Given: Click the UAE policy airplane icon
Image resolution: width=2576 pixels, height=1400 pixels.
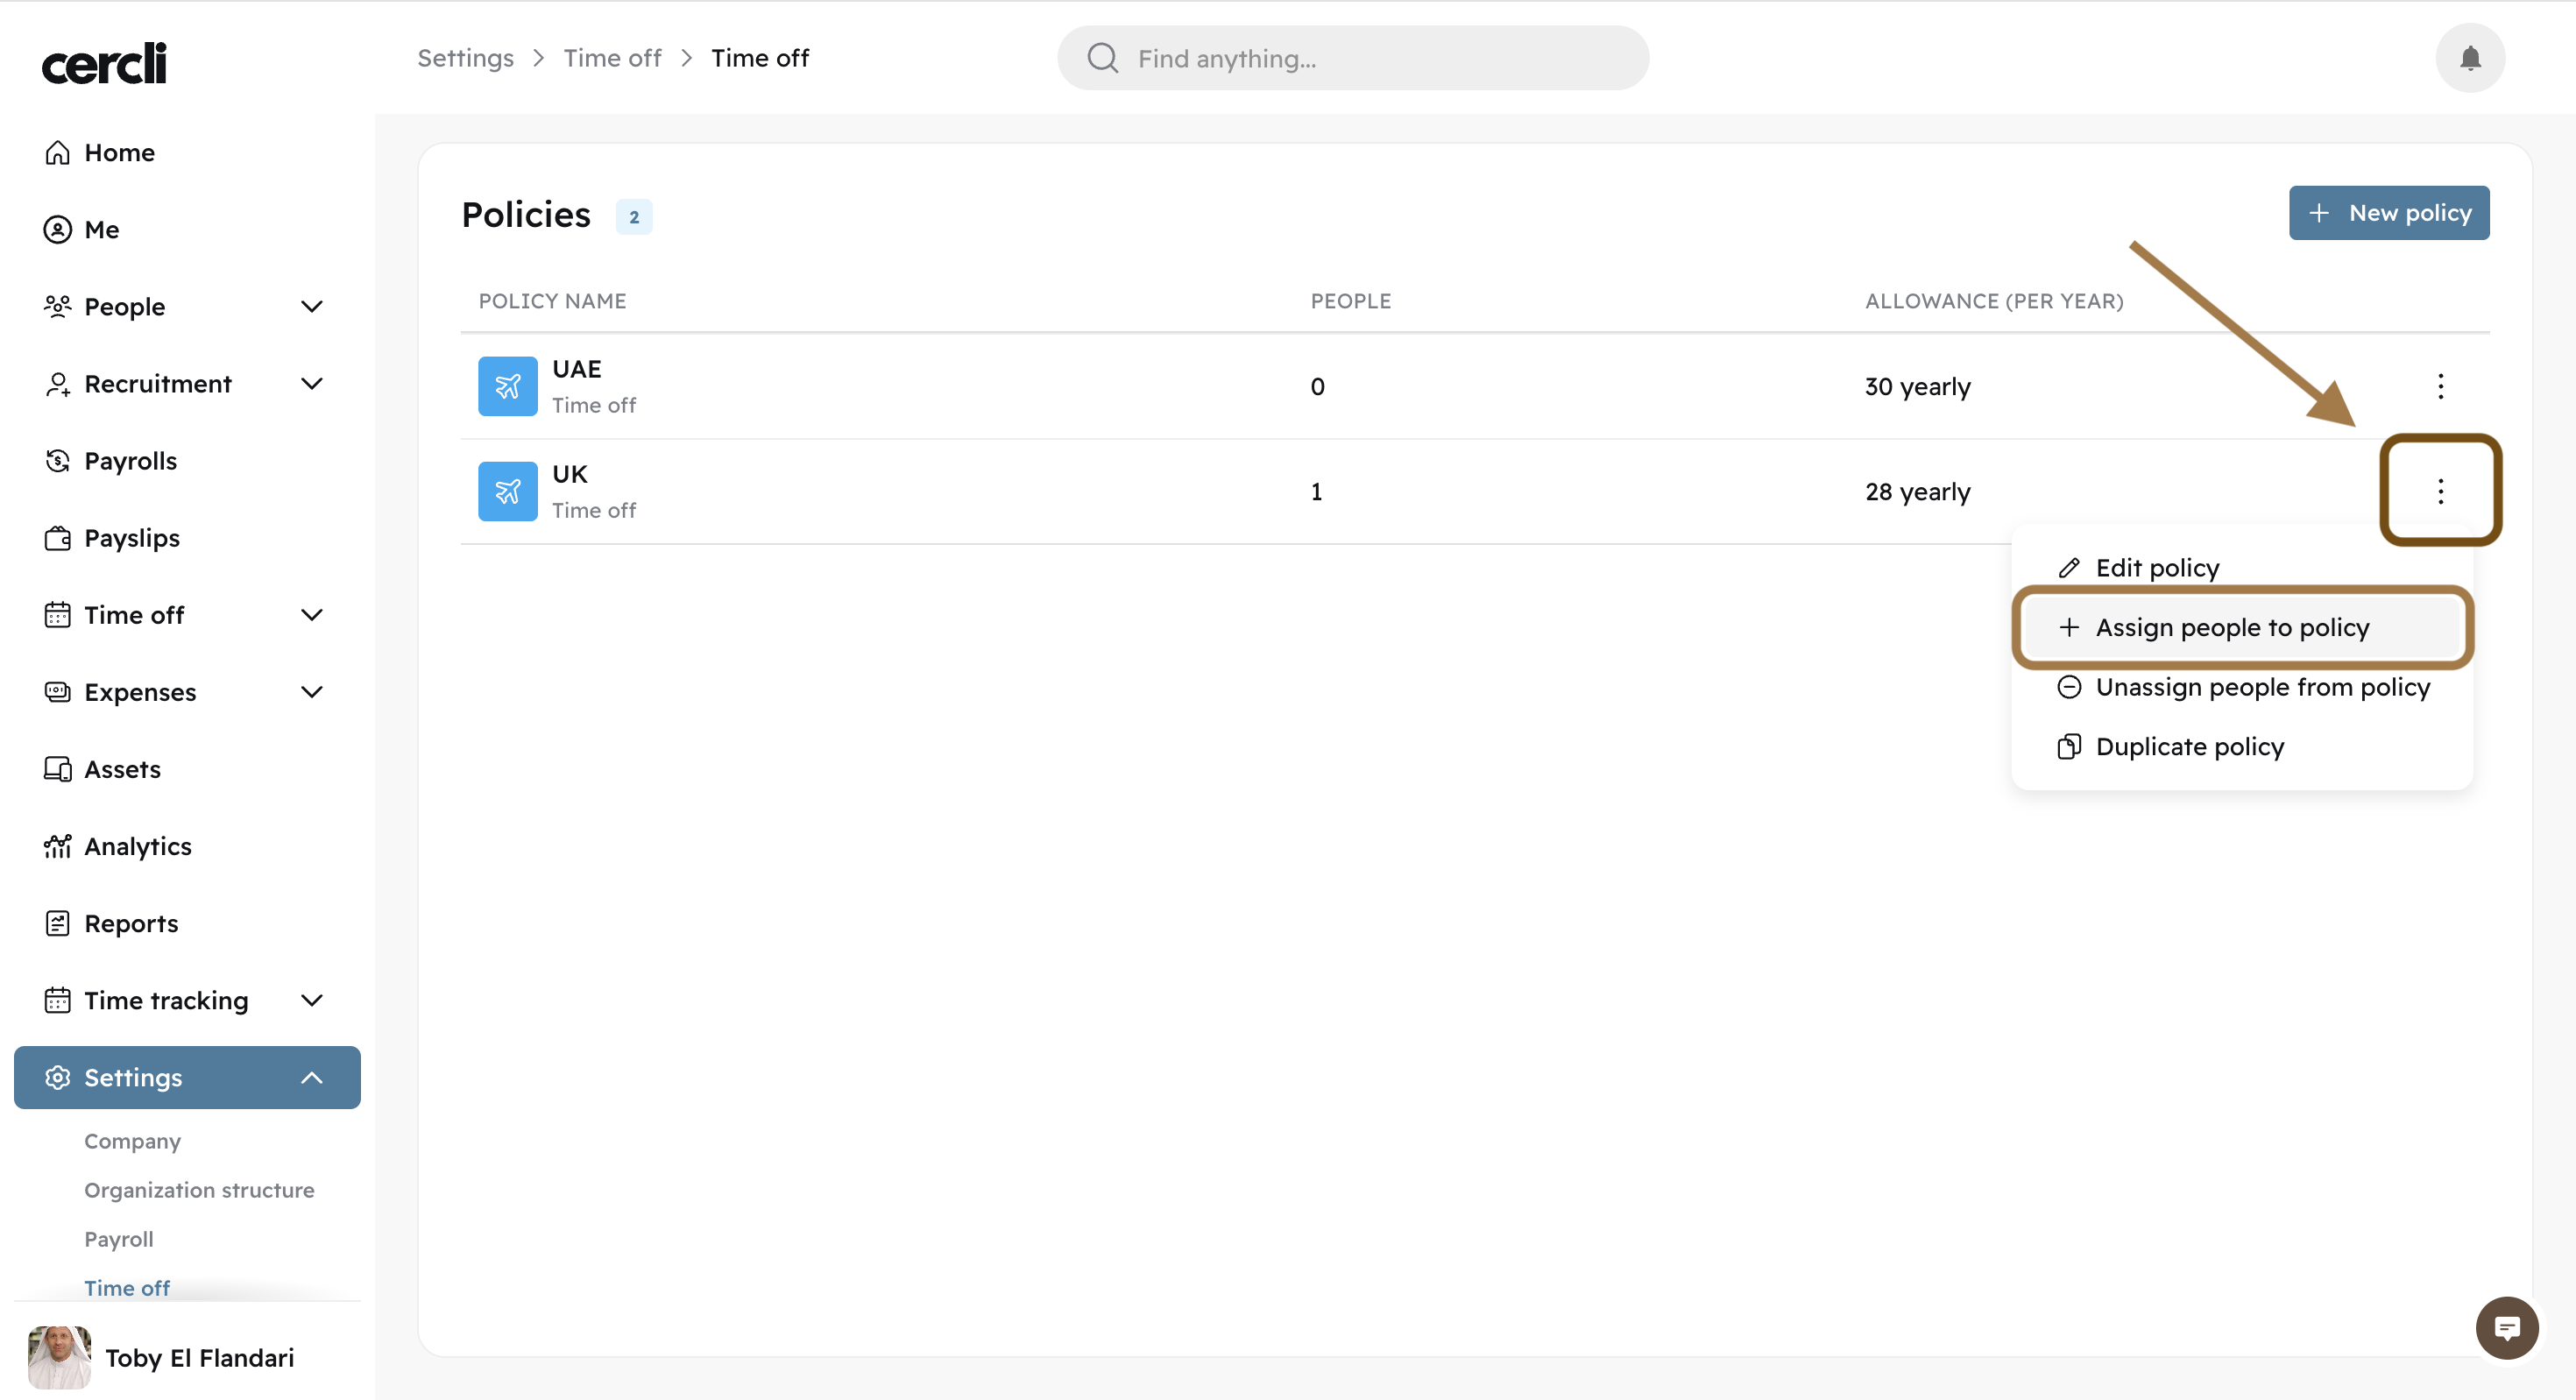Looking at the screenshot, I should click(507, 386).
